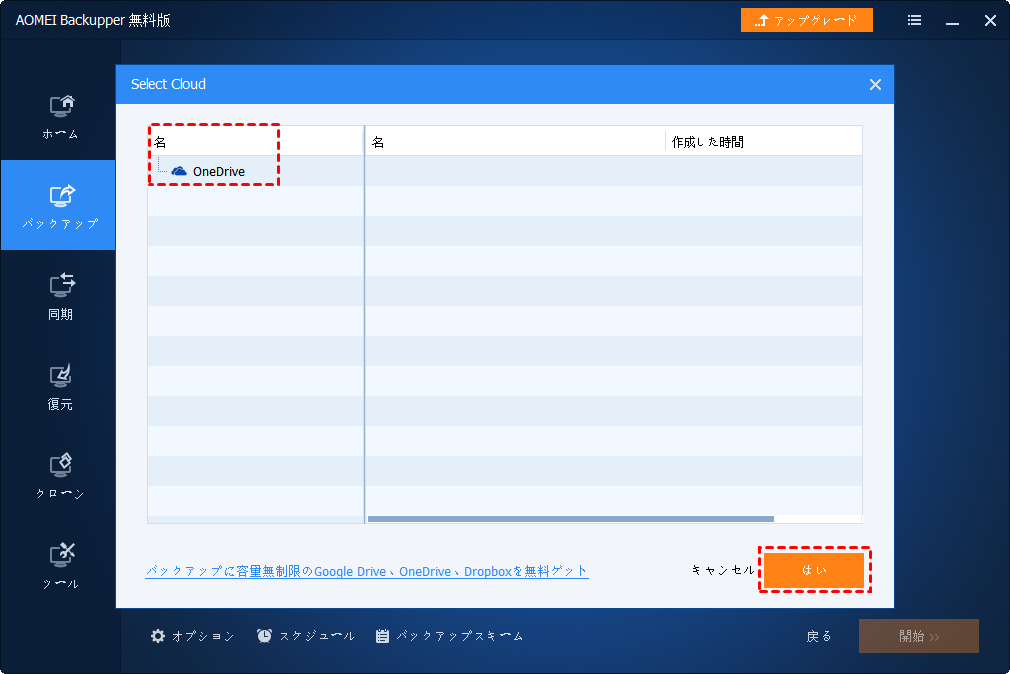Image resolution: width=1010 pixels, height=674 pixels.
Task: Sort by right pane 名 column header
Action: pos(515,141)
